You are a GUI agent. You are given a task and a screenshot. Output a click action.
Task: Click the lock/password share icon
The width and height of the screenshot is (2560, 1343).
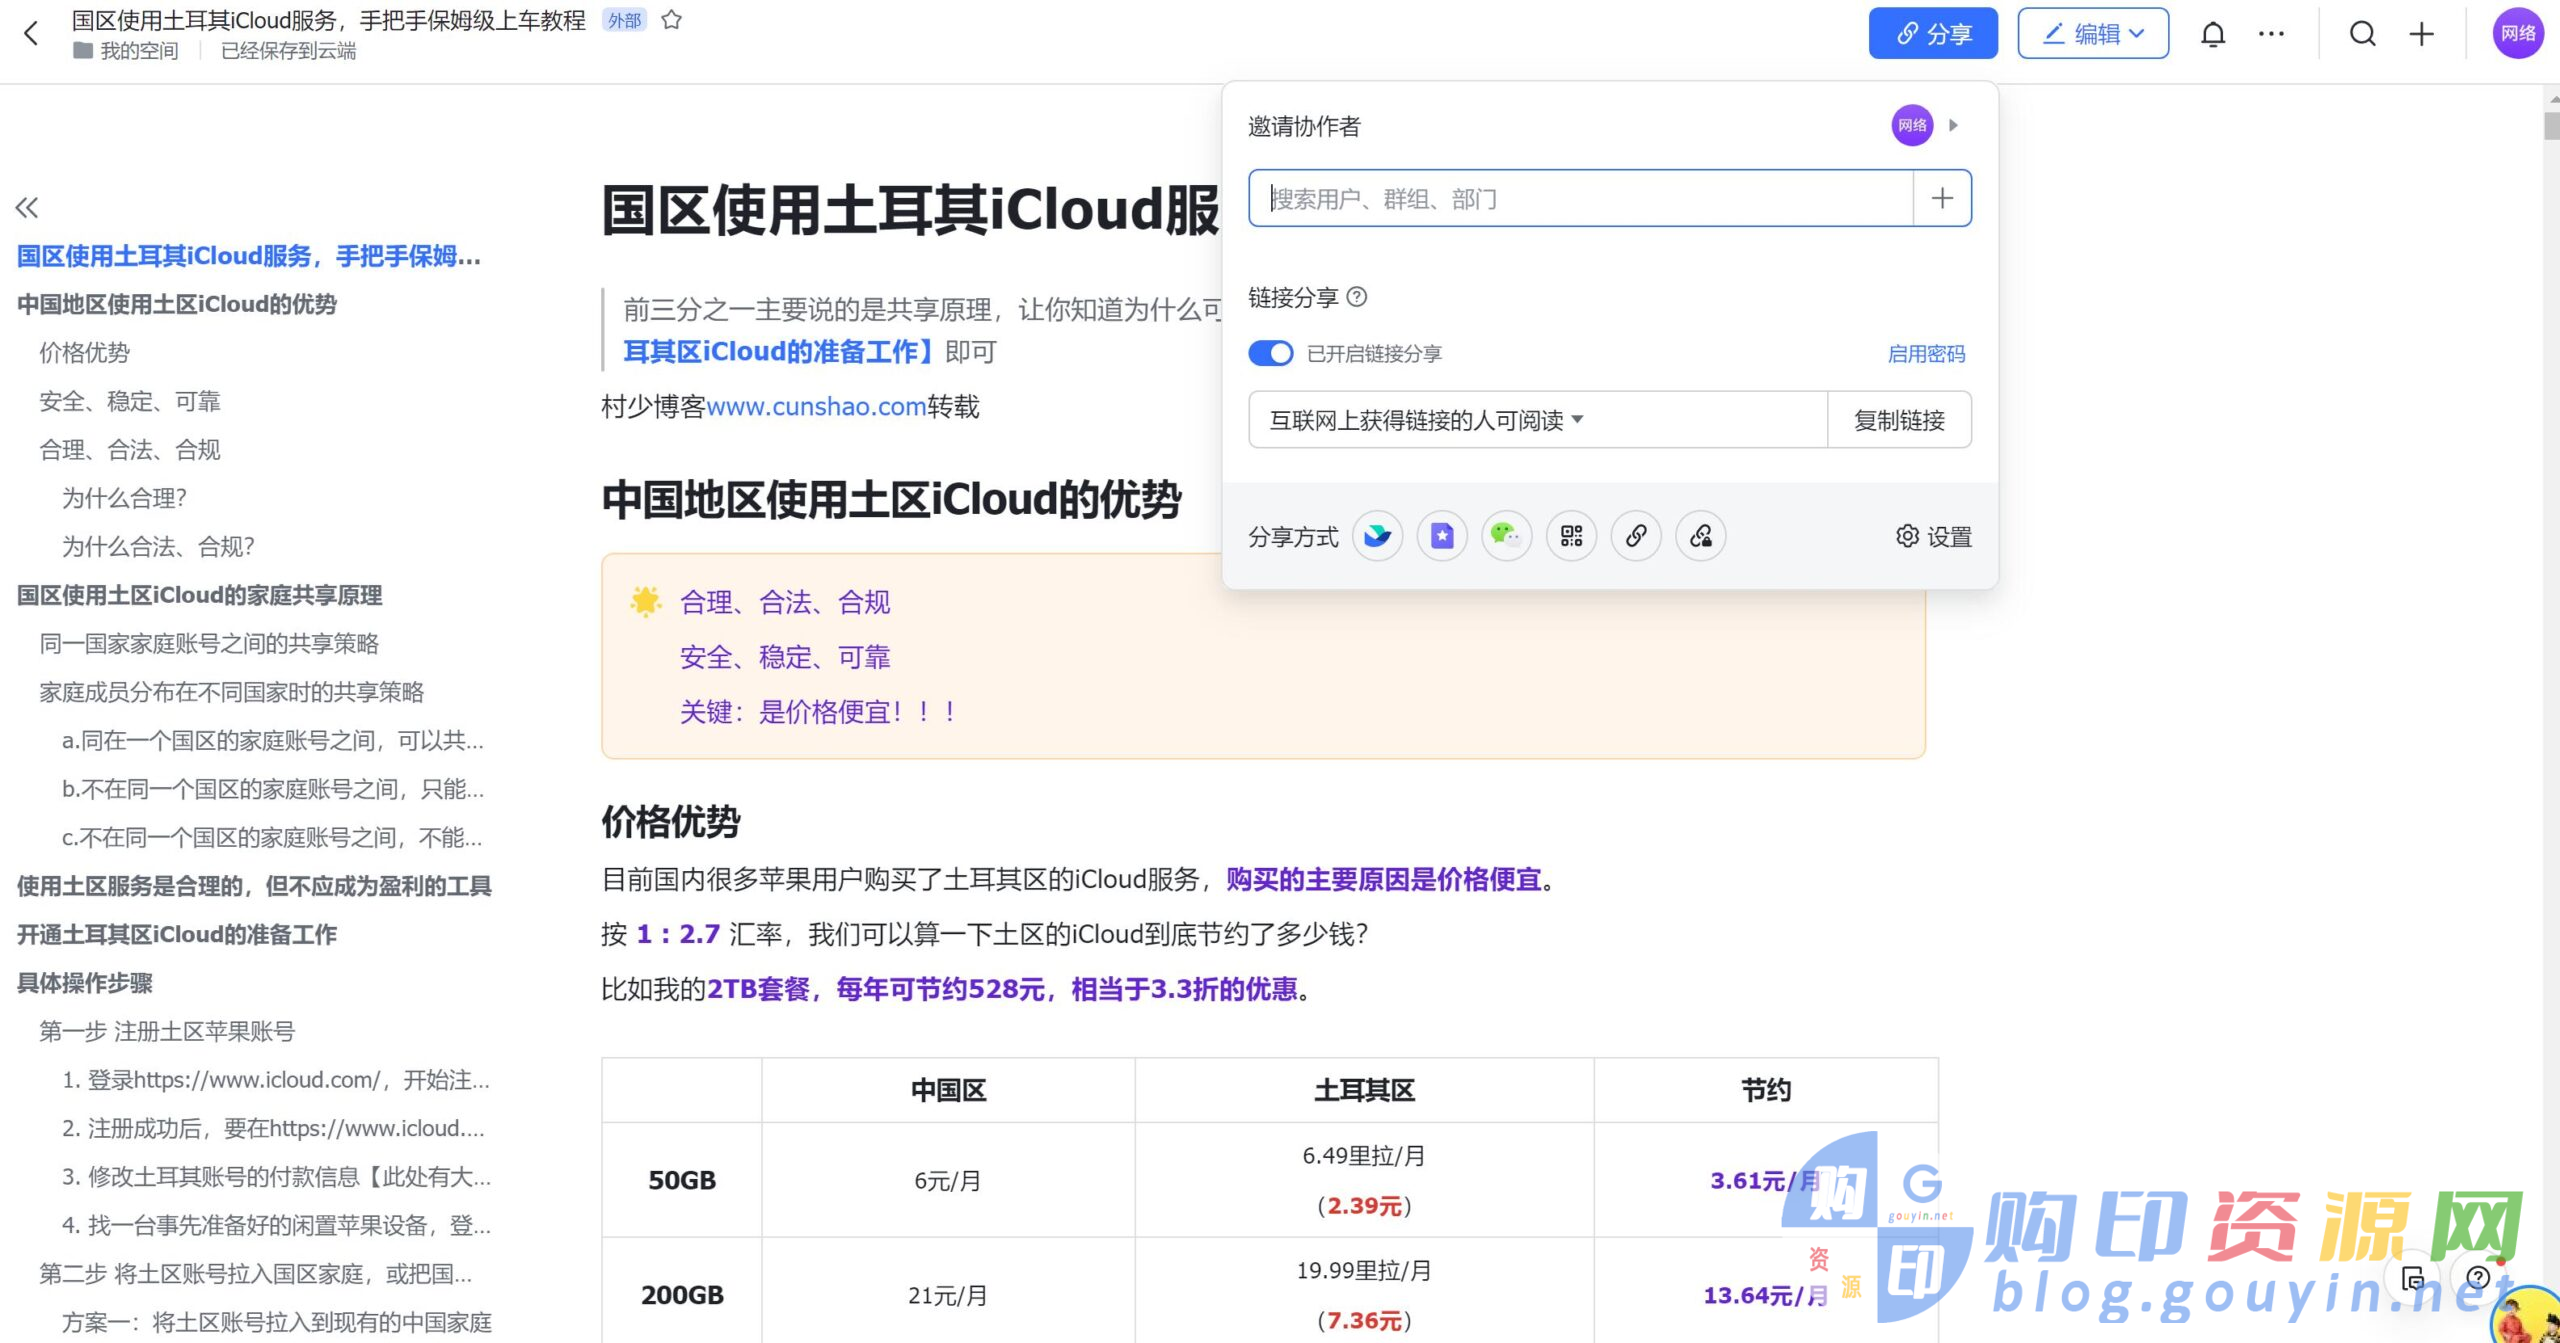tap(1700, 532)
